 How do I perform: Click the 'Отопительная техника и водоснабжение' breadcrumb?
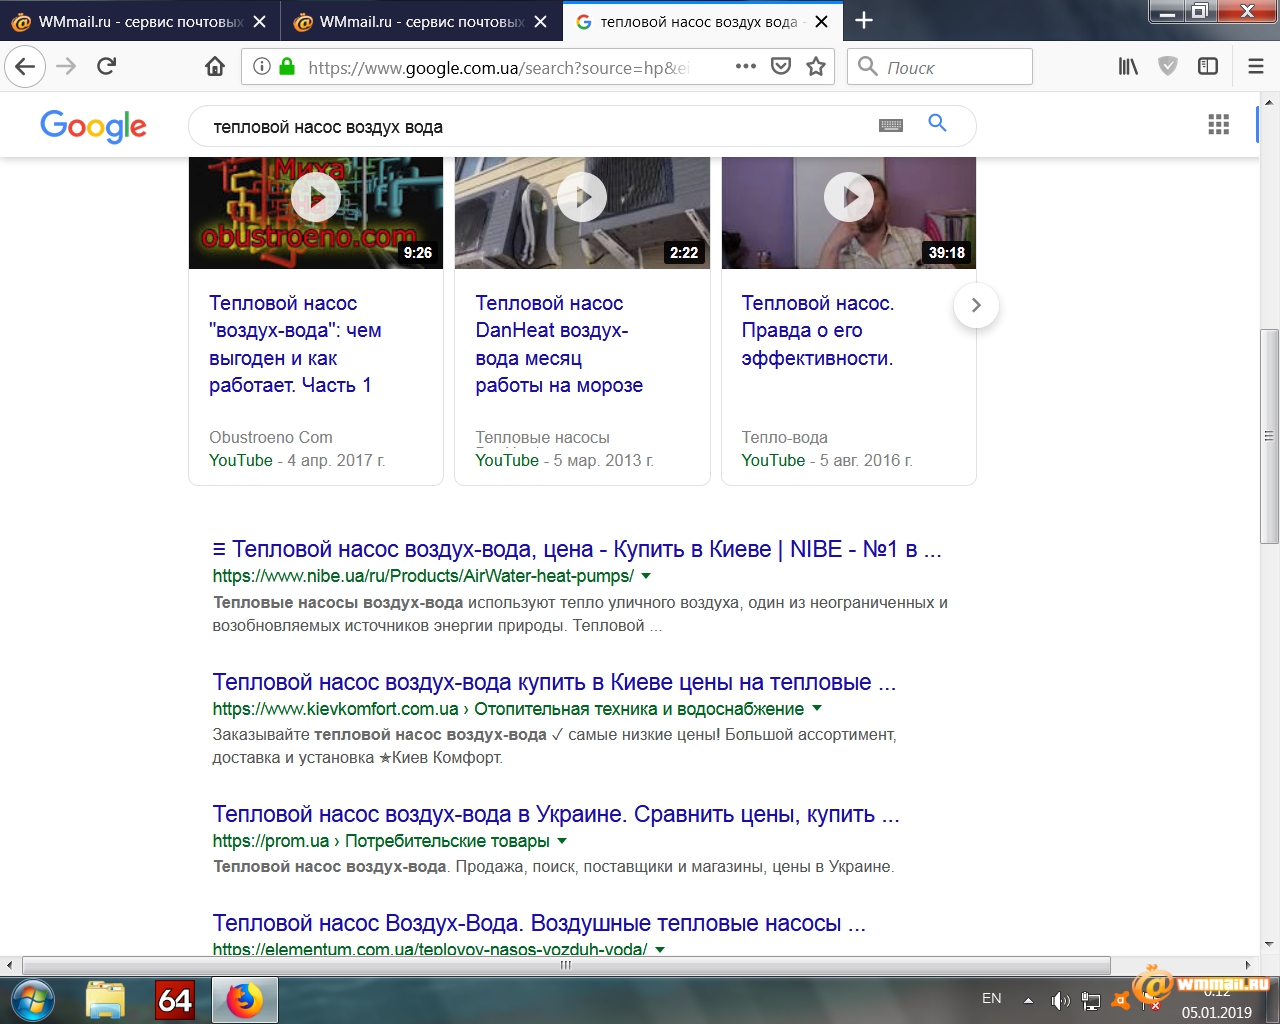(x=639, y=709)
